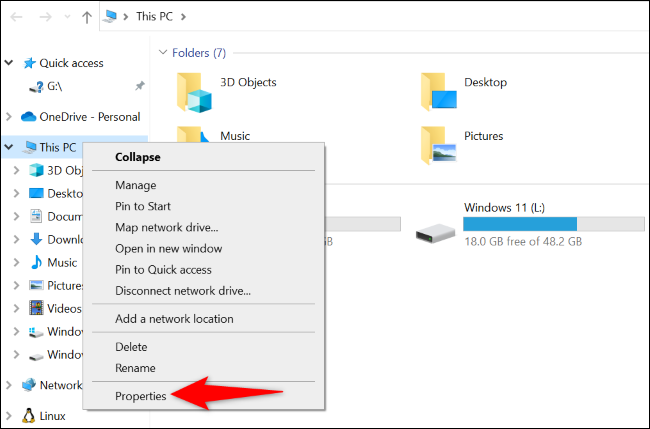Viewport: 650px width, 429px height.
Task: Choose Map network drive... menu entry
Action: [x=166, y=227]
